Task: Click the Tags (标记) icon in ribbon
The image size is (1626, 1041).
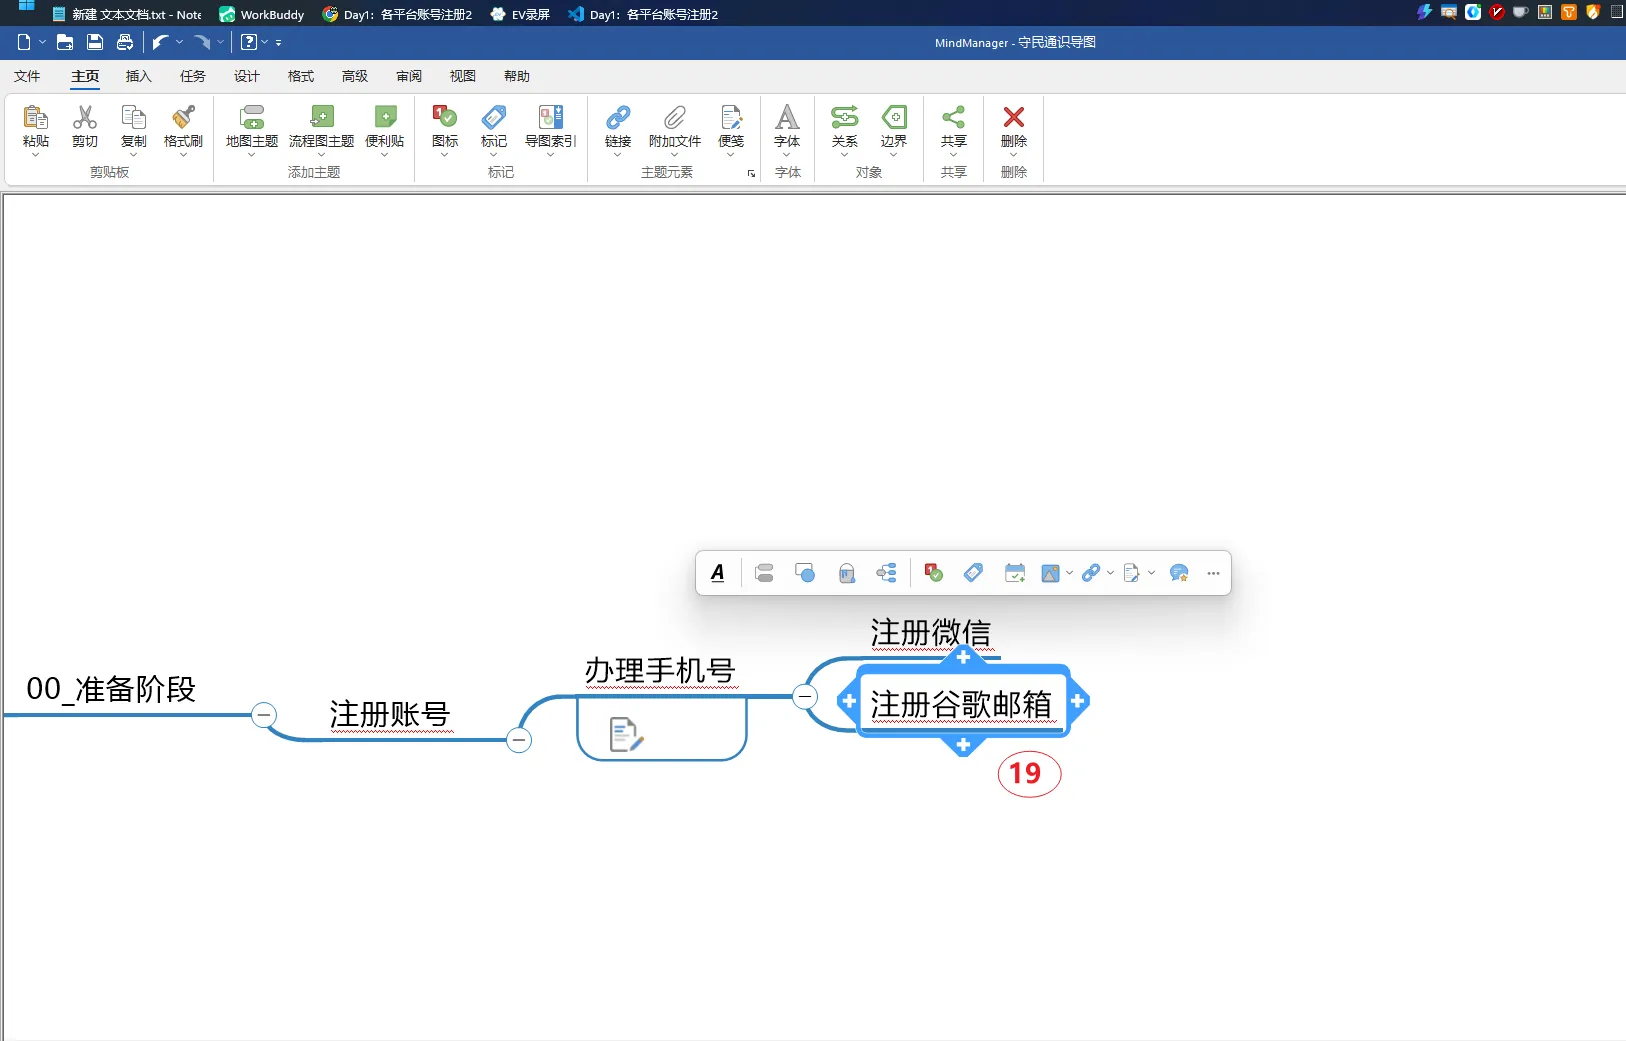Action: 494,118
